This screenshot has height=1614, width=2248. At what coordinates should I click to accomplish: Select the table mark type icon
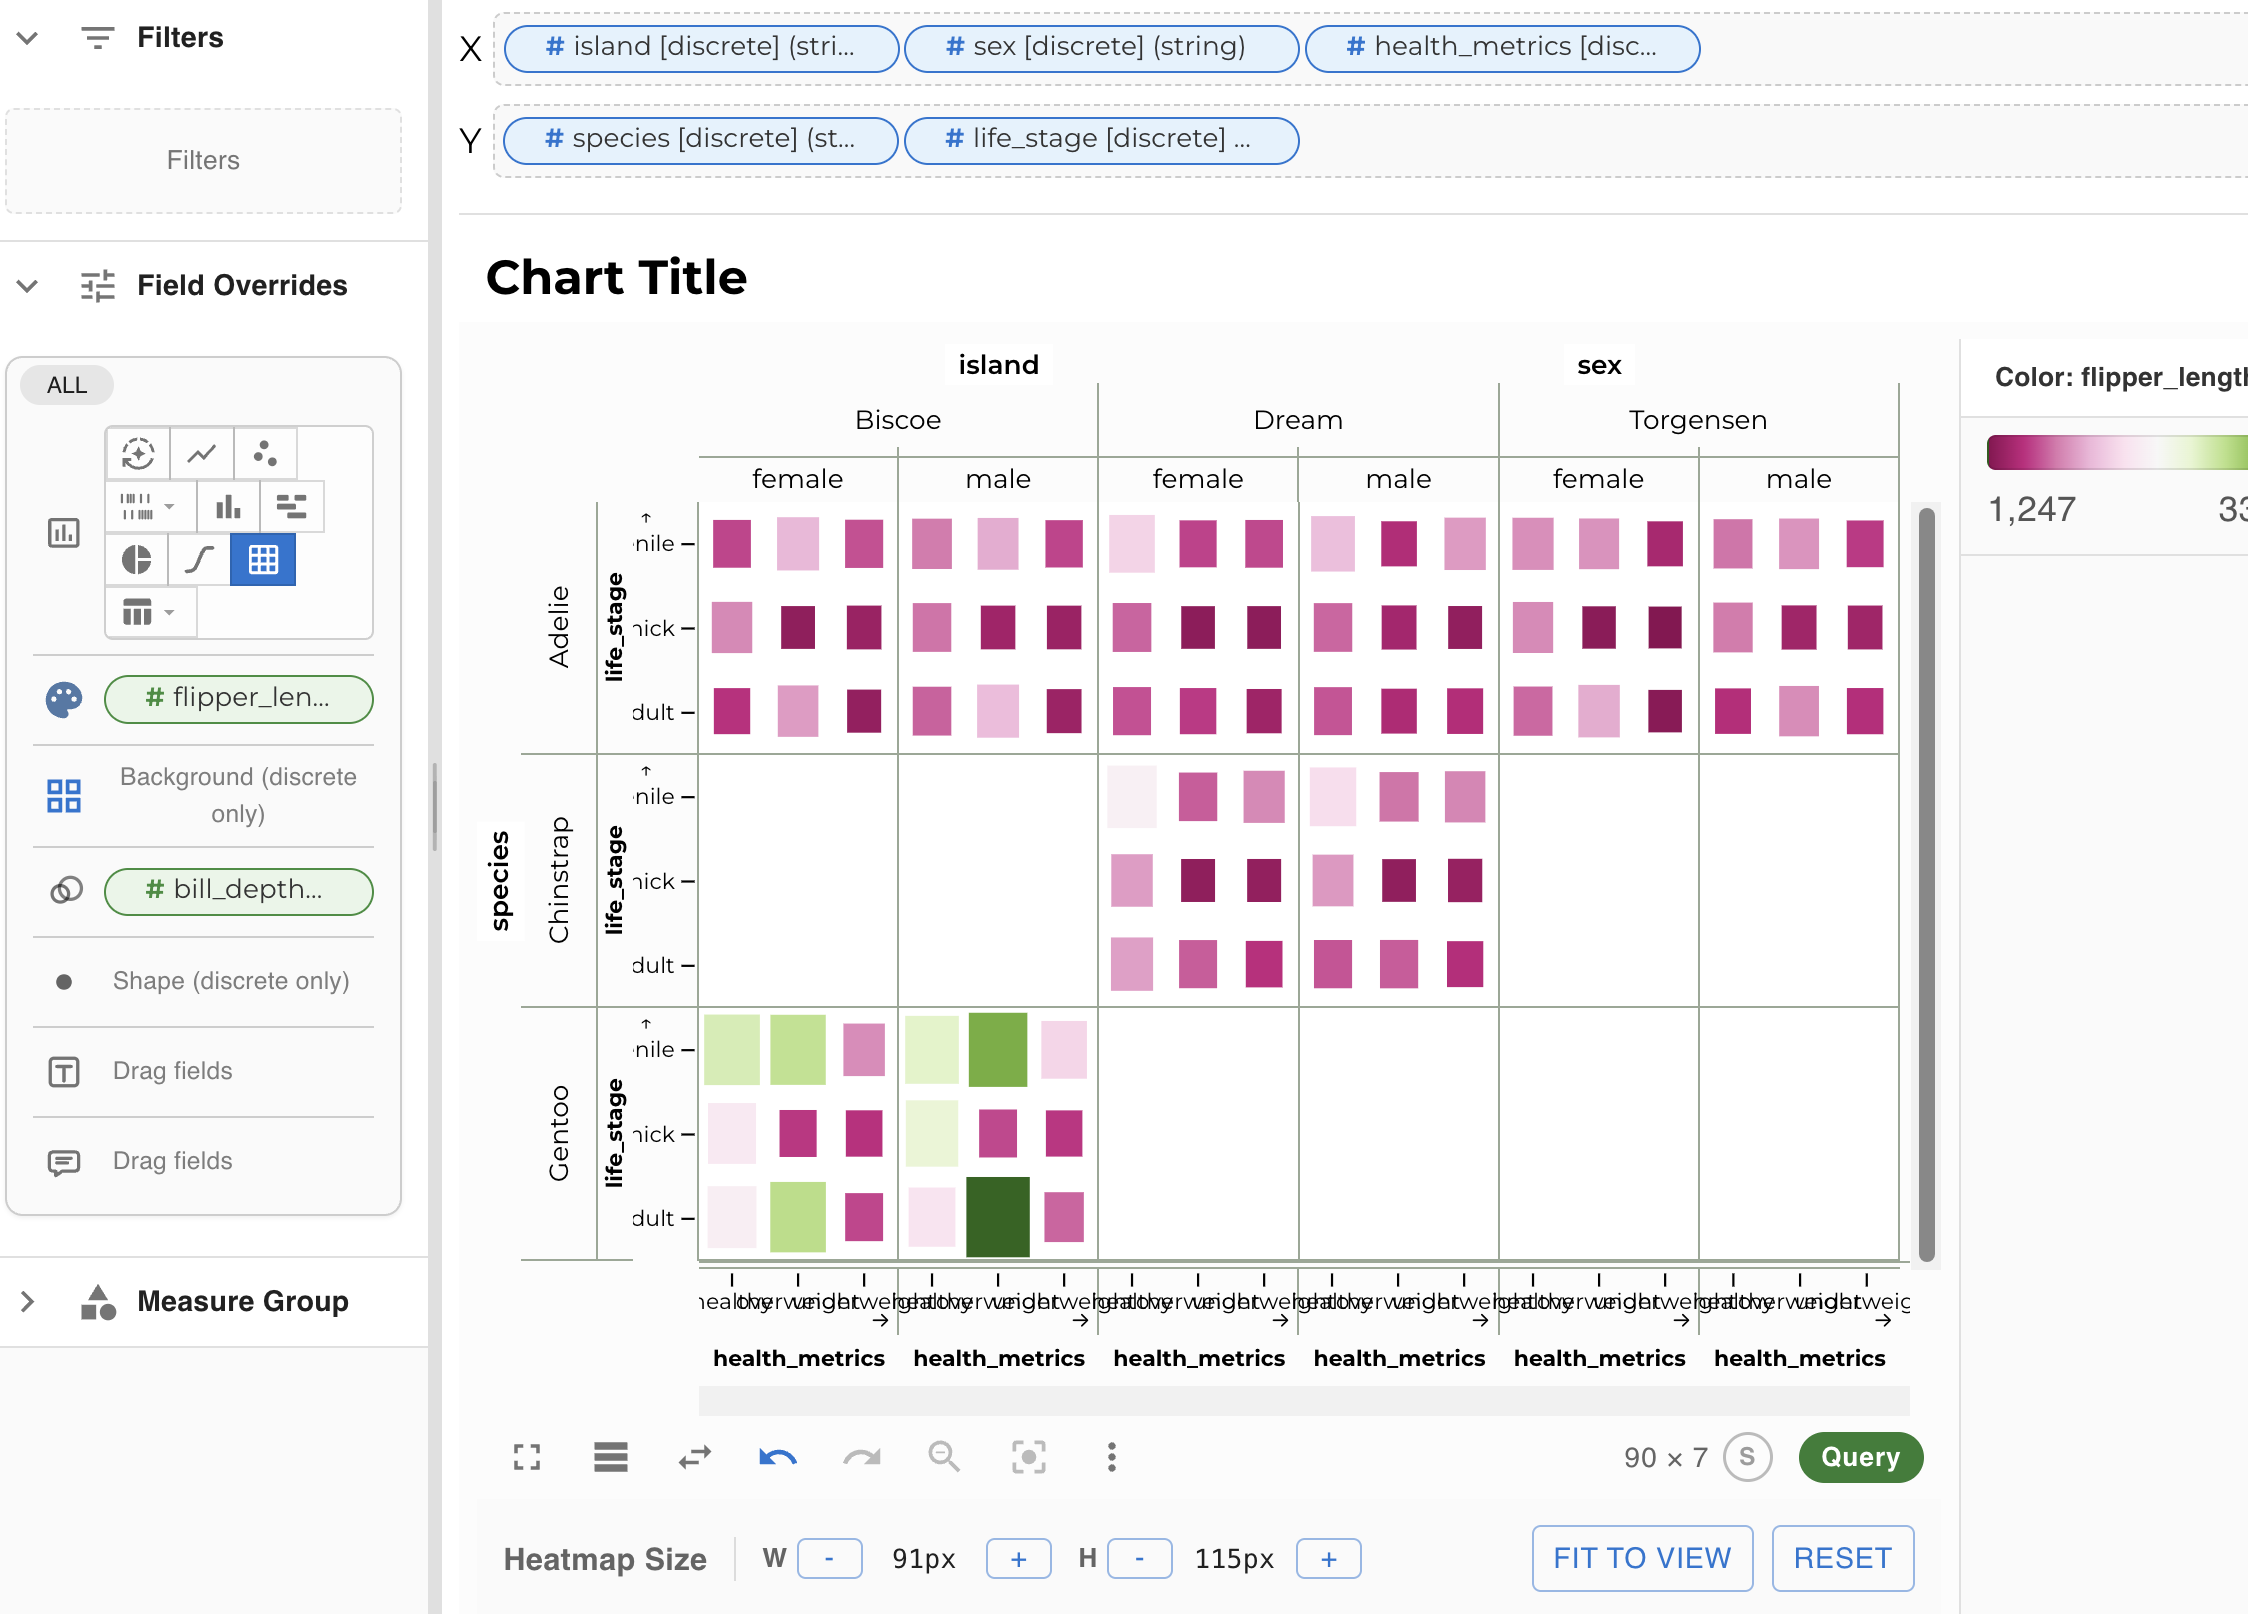point(137,611)
